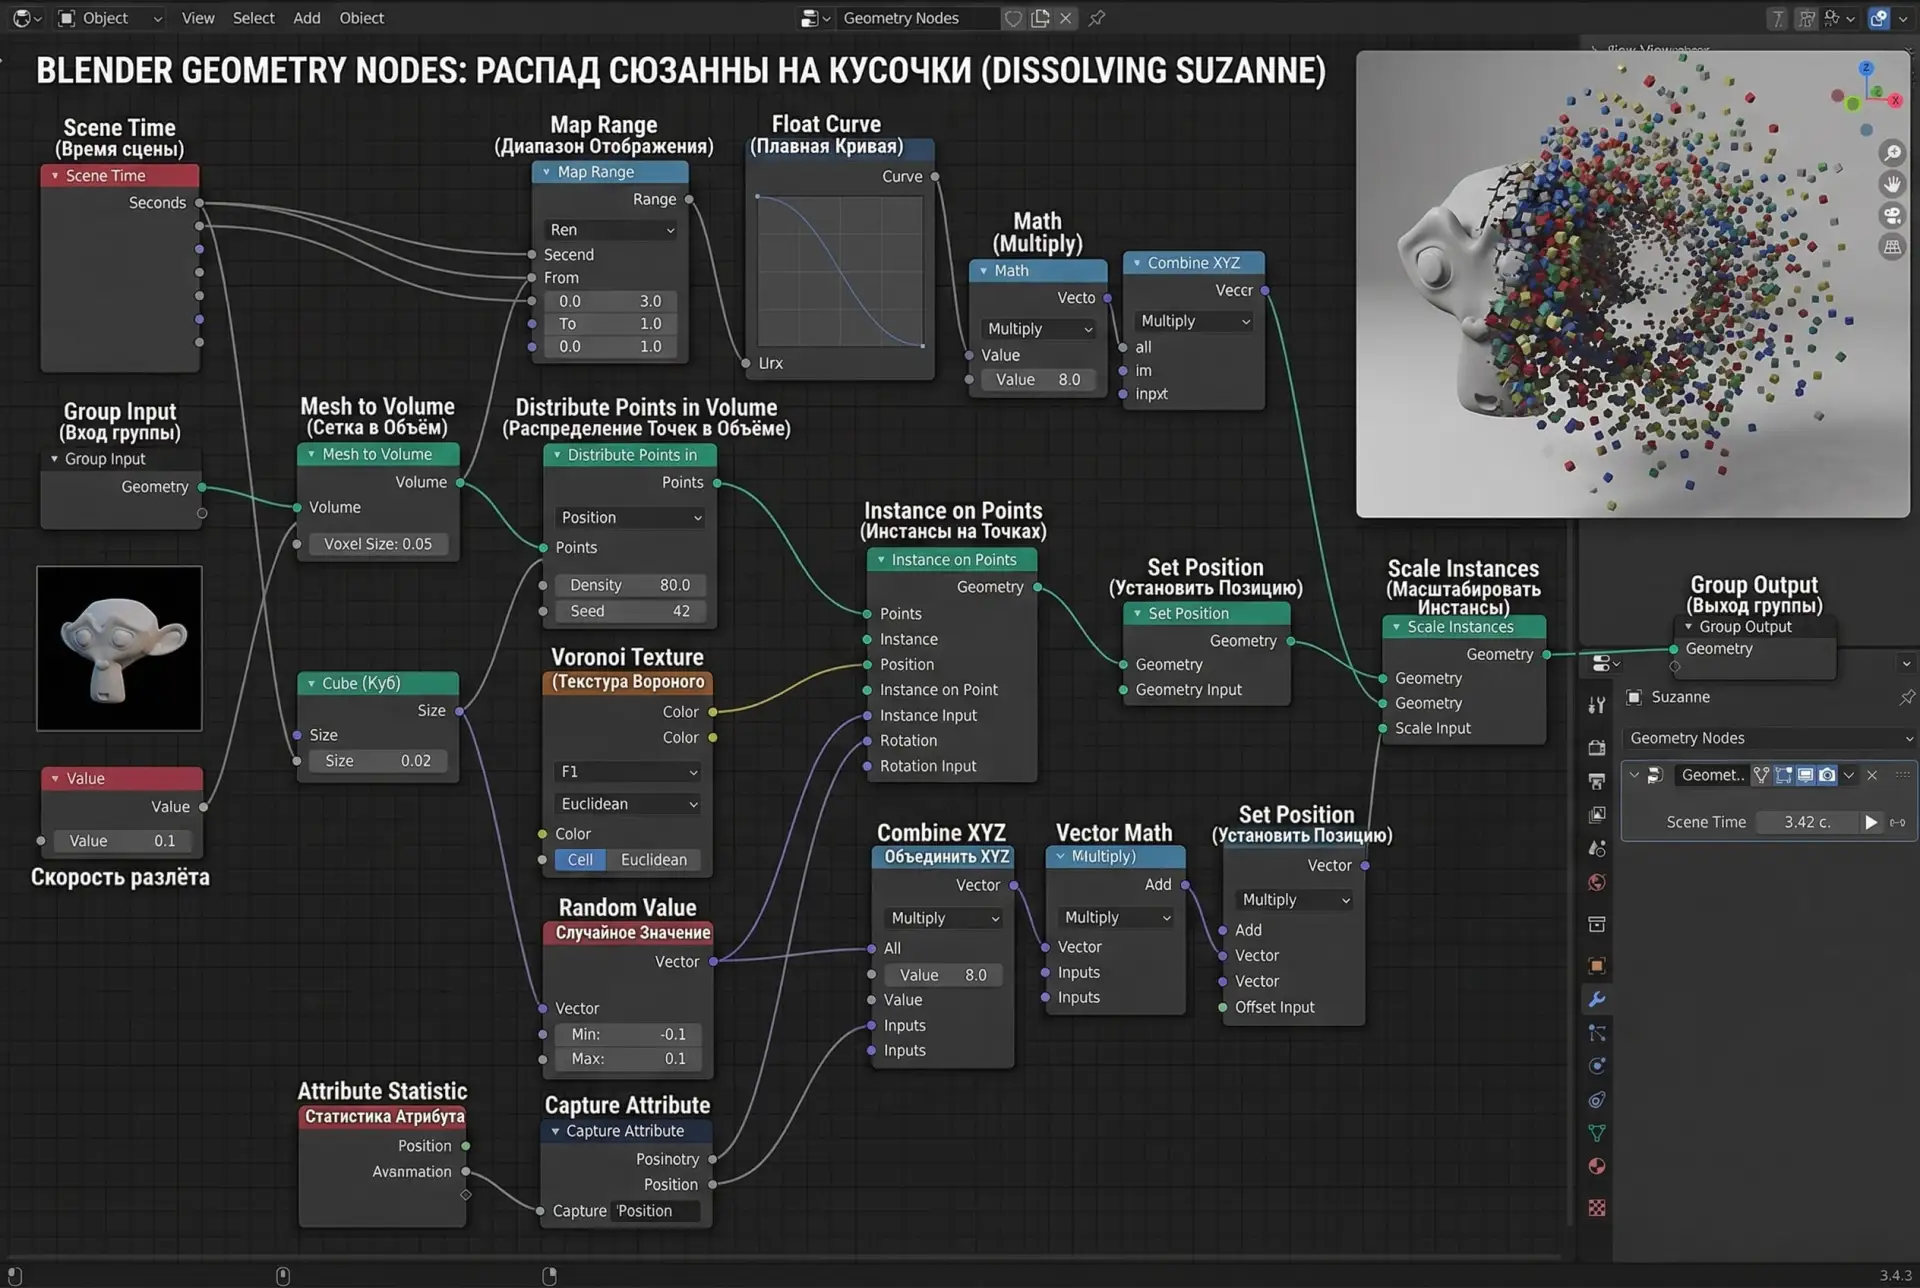Click the Capture Position attribute field
The image size is (1920, 1288).
coord(656,1211)
